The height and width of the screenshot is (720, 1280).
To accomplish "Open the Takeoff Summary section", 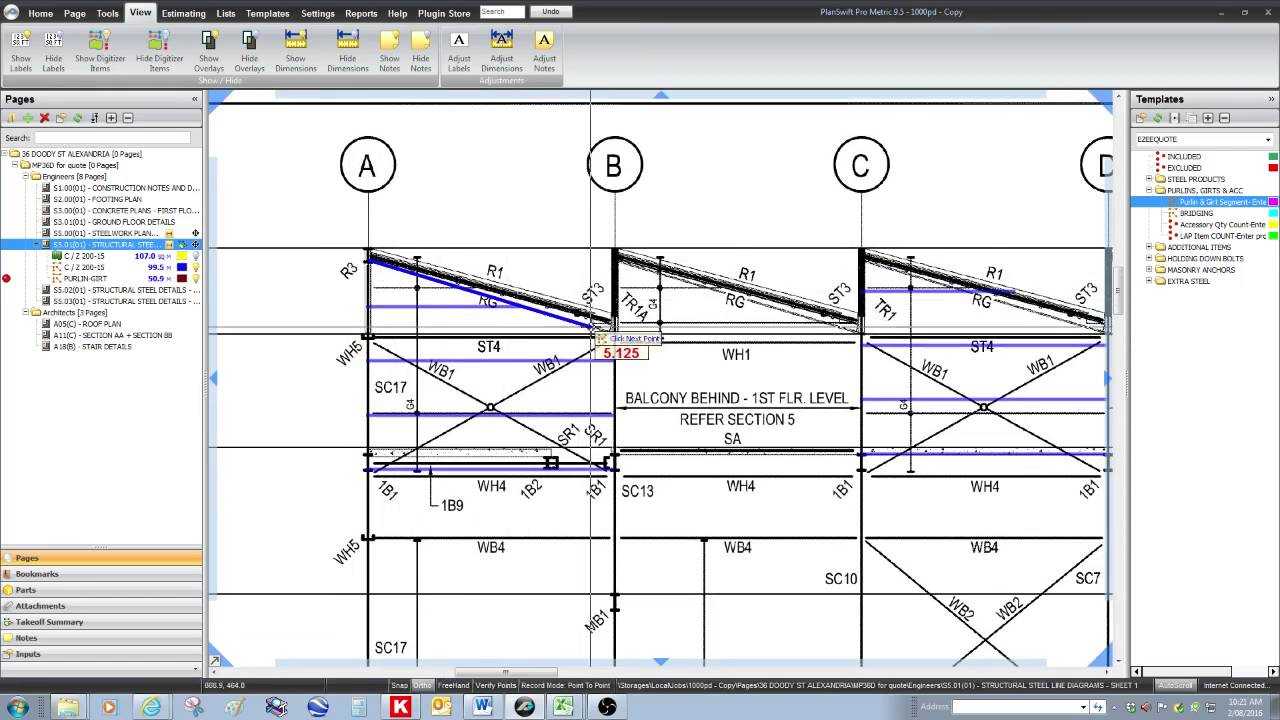I will [100, 622].
